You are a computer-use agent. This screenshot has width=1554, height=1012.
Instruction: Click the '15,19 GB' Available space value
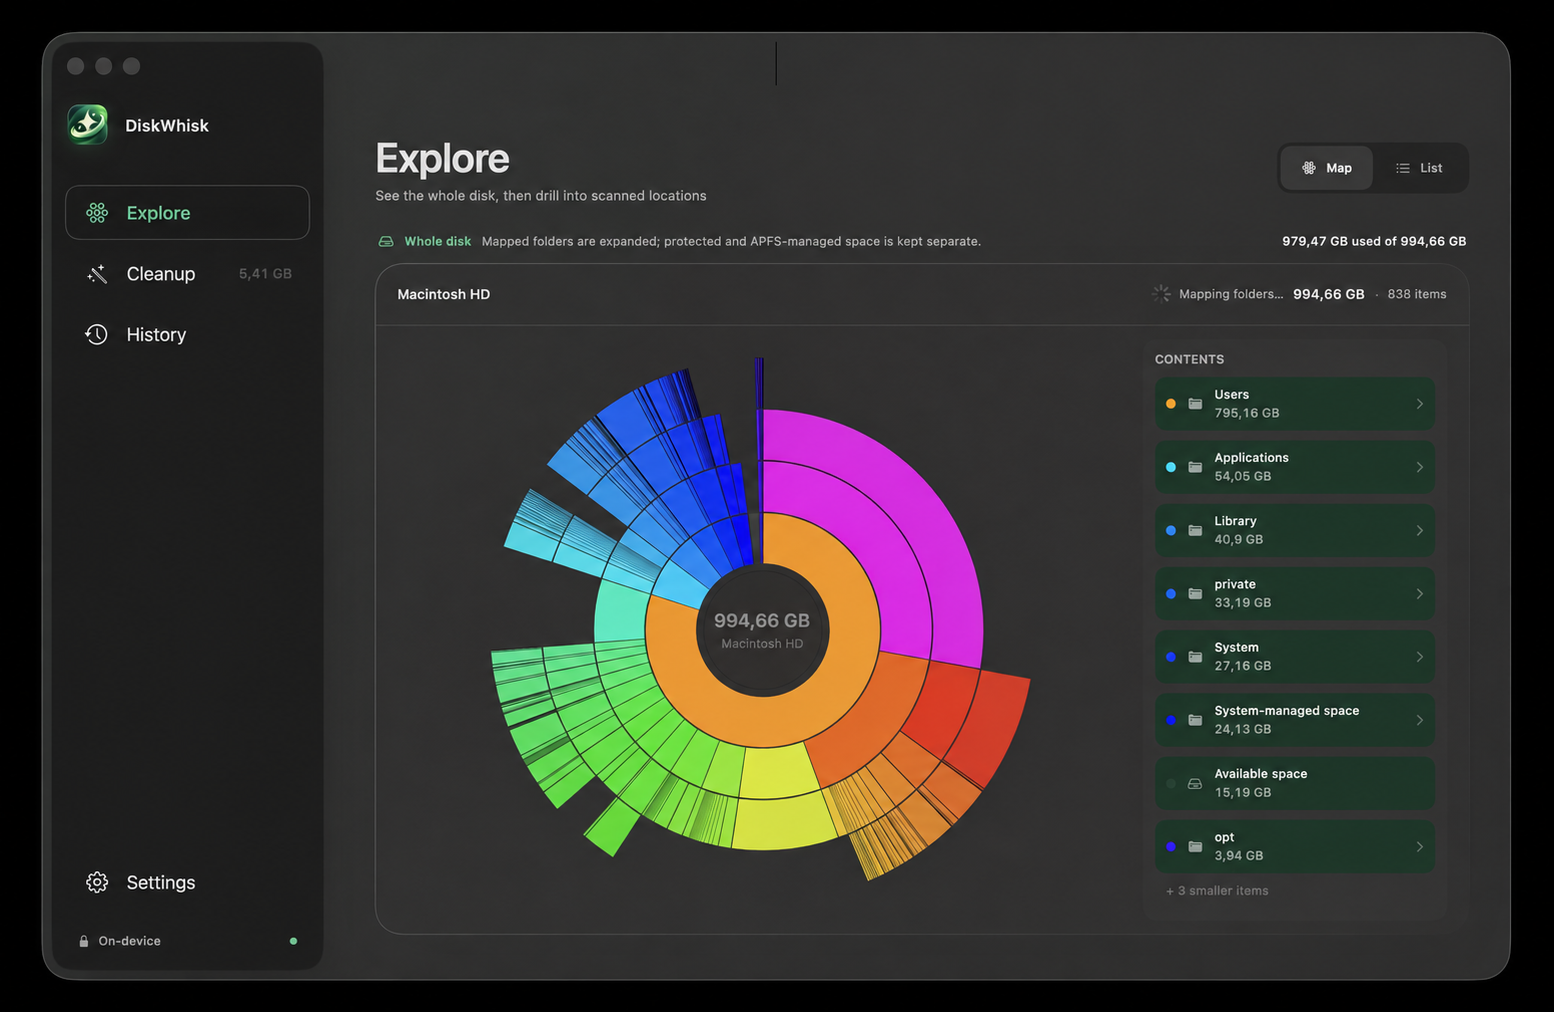coord(1243,792)
